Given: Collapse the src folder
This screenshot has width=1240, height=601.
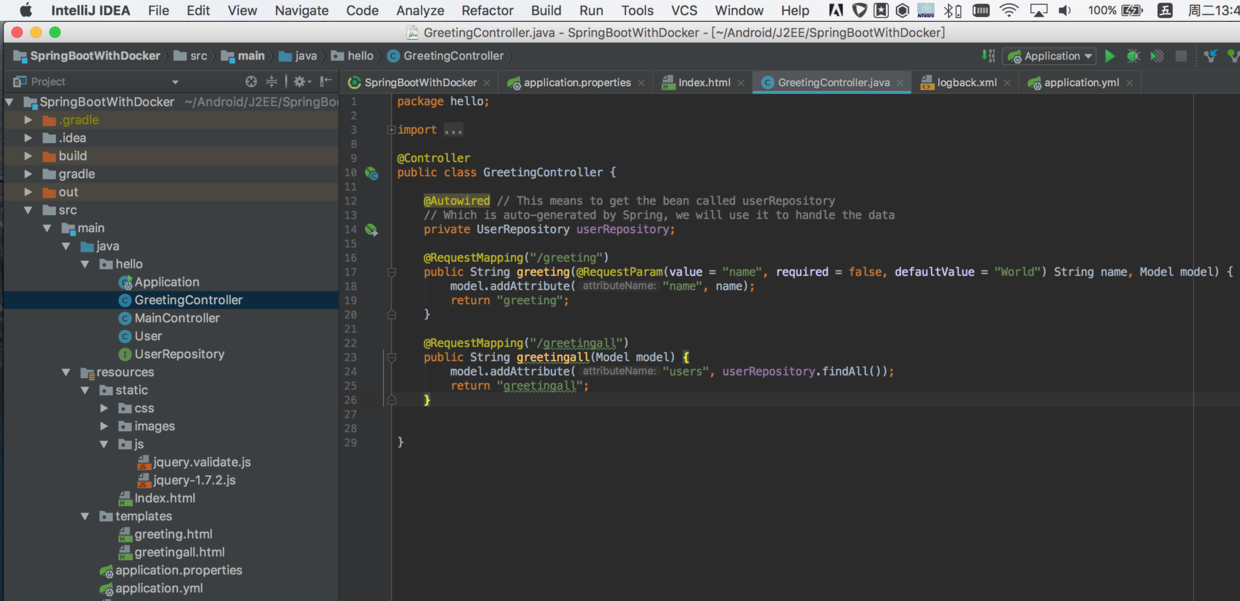Looking at the screenshot, I should 29,210.
